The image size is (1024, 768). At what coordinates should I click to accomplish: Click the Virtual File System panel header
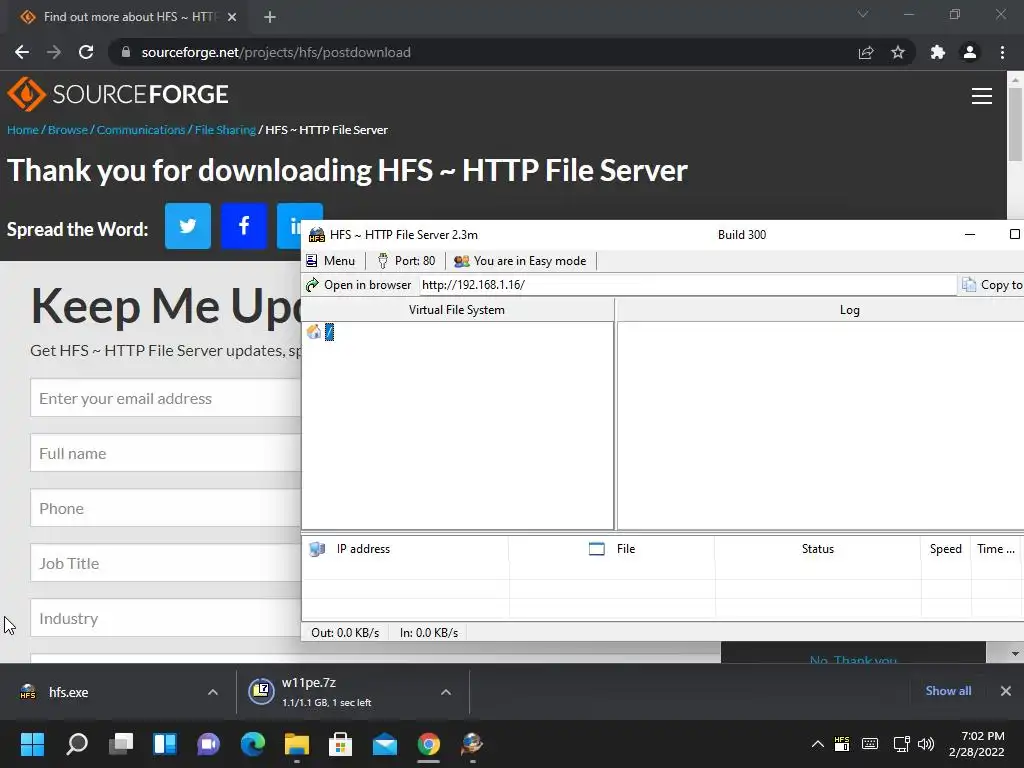coord(457,310)
